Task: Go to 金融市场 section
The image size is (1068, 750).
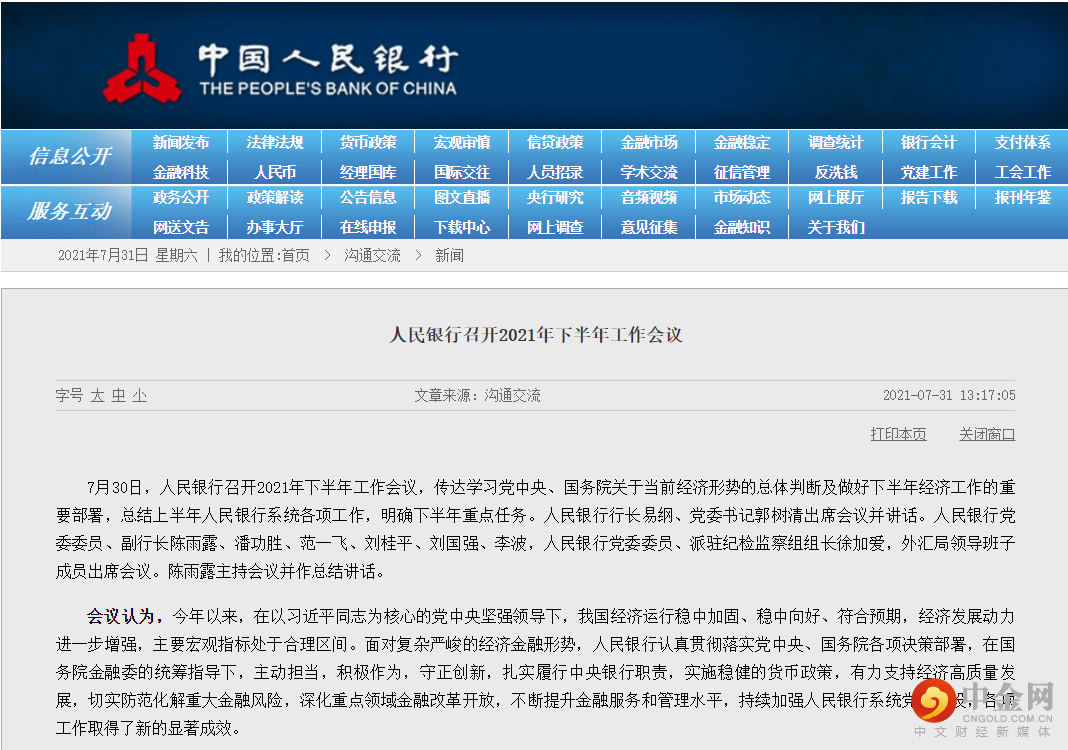Action: pos(649,143)
